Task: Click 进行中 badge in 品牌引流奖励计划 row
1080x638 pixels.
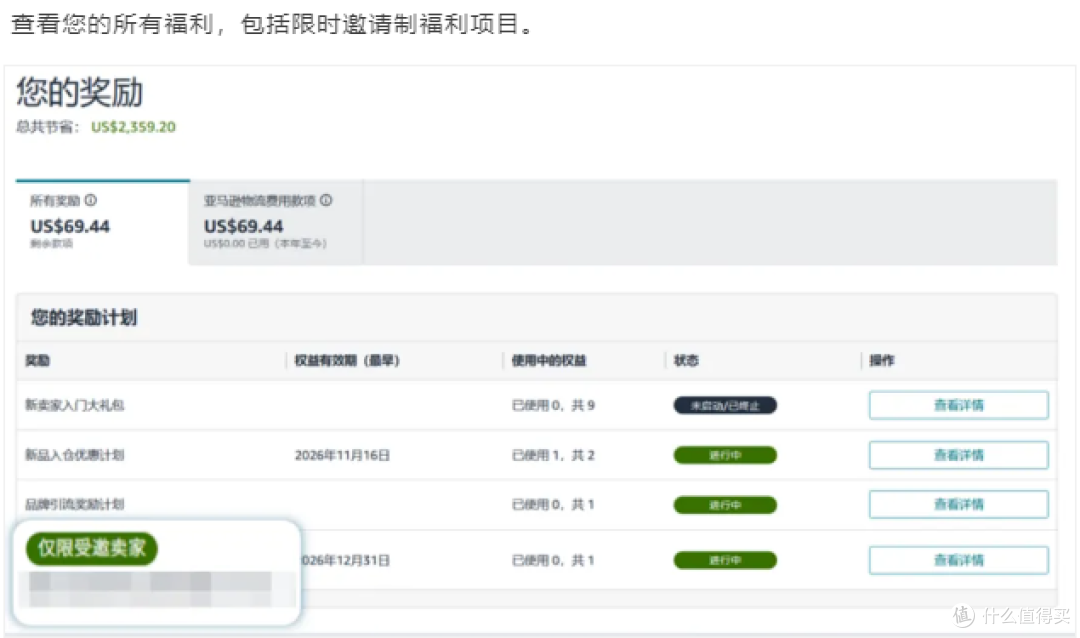Action: point(725,505)
